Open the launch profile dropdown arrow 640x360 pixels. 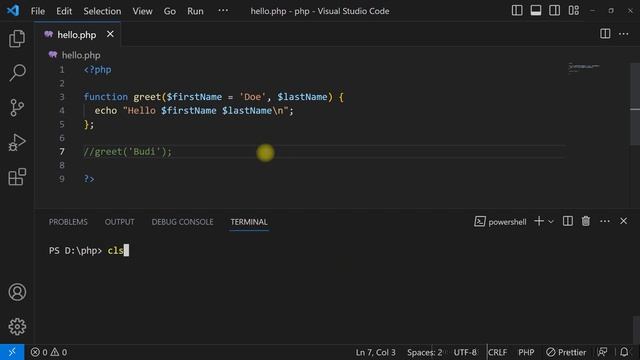pos(551,222)
